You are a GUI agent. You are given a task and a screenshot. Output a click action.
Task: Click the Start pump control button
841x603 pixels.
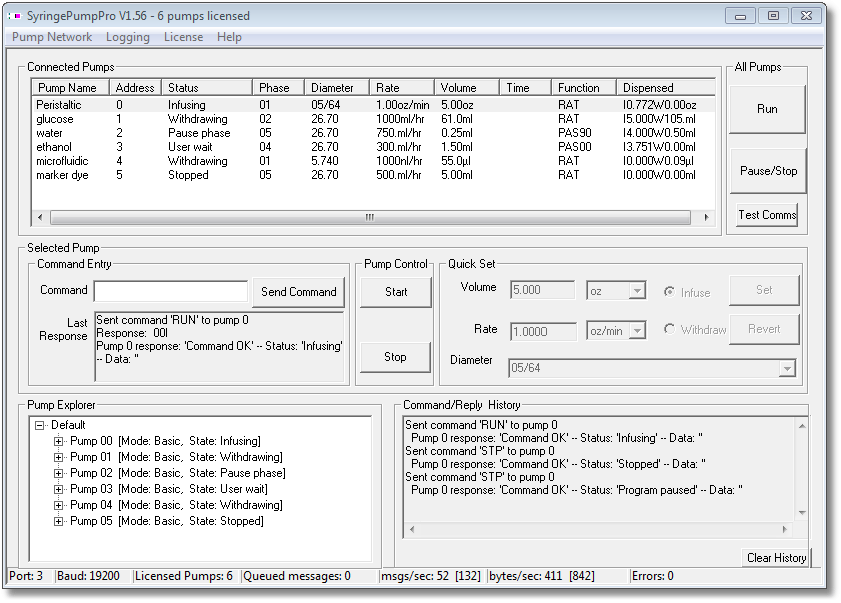point(396,292)
